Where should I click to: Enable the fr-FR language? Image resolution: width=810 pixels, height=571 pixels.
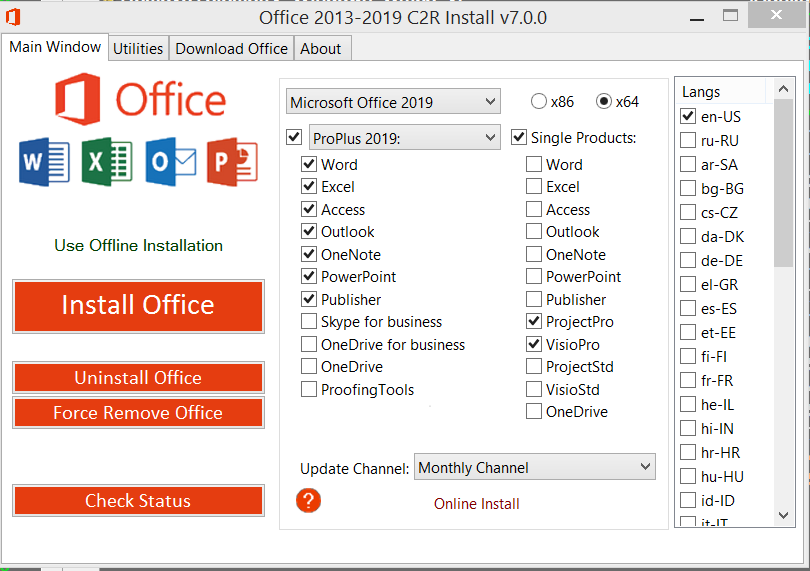point(688,380)
